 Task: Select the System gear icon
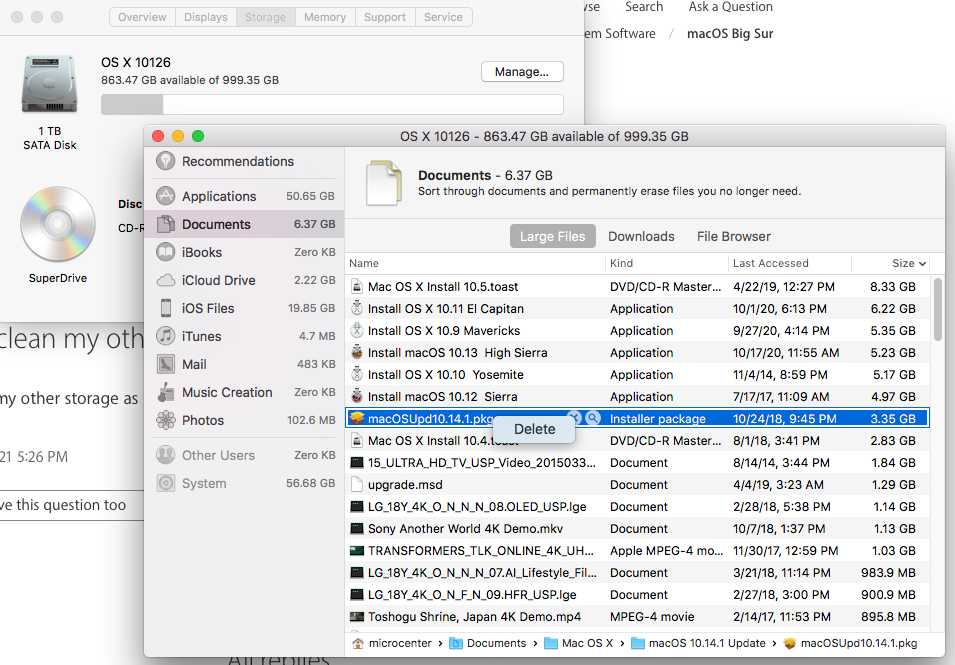coord(166,483)
